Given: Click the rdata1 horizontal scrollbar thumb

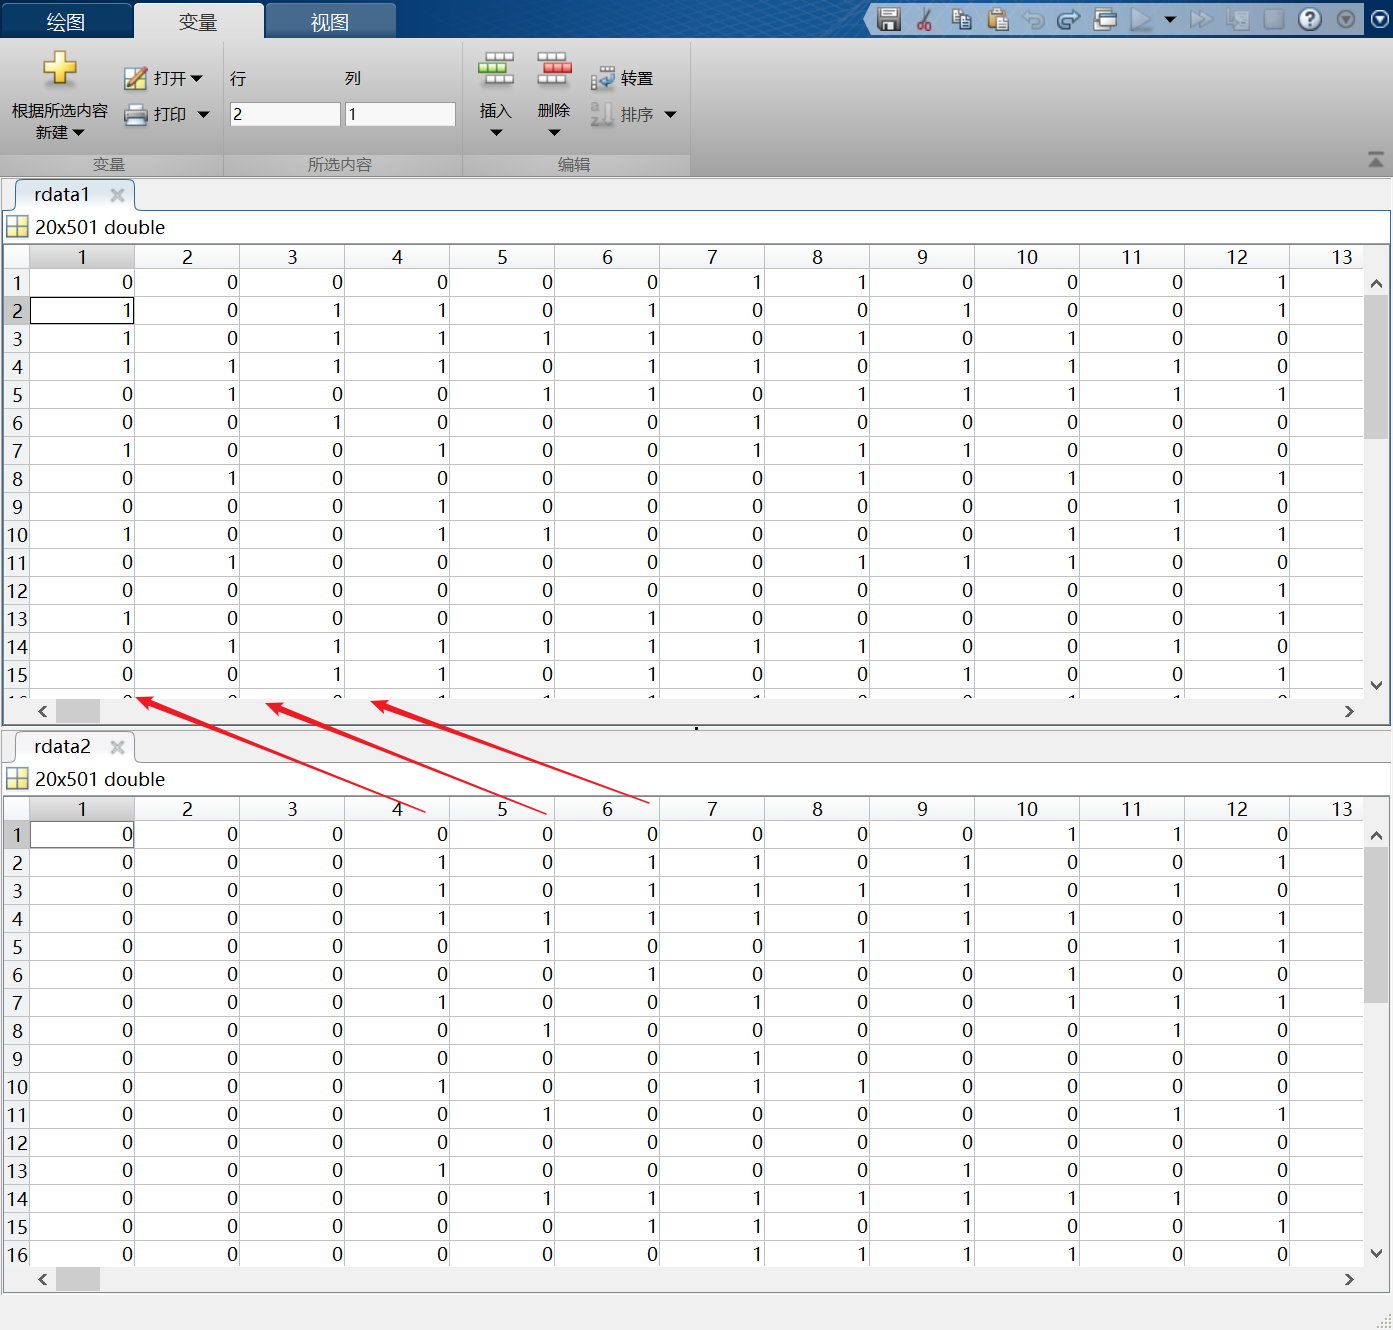Looking at the screenshot, I should pos(78,711).
